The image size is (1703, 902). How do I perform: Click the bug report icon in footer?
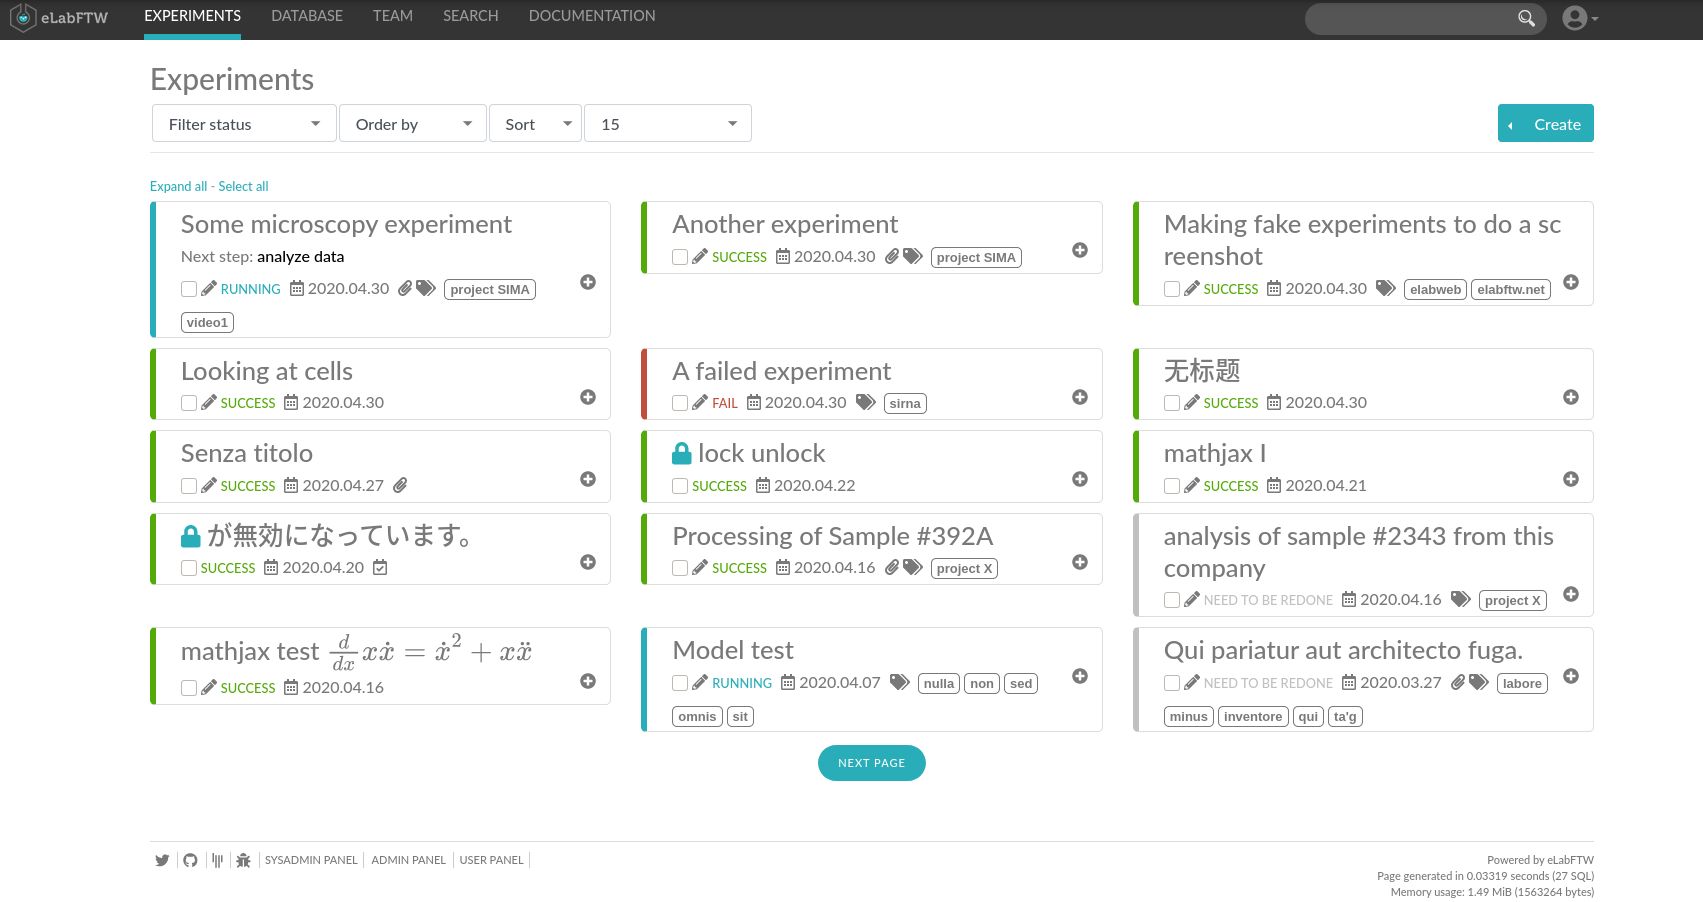[x=243, y=860]
